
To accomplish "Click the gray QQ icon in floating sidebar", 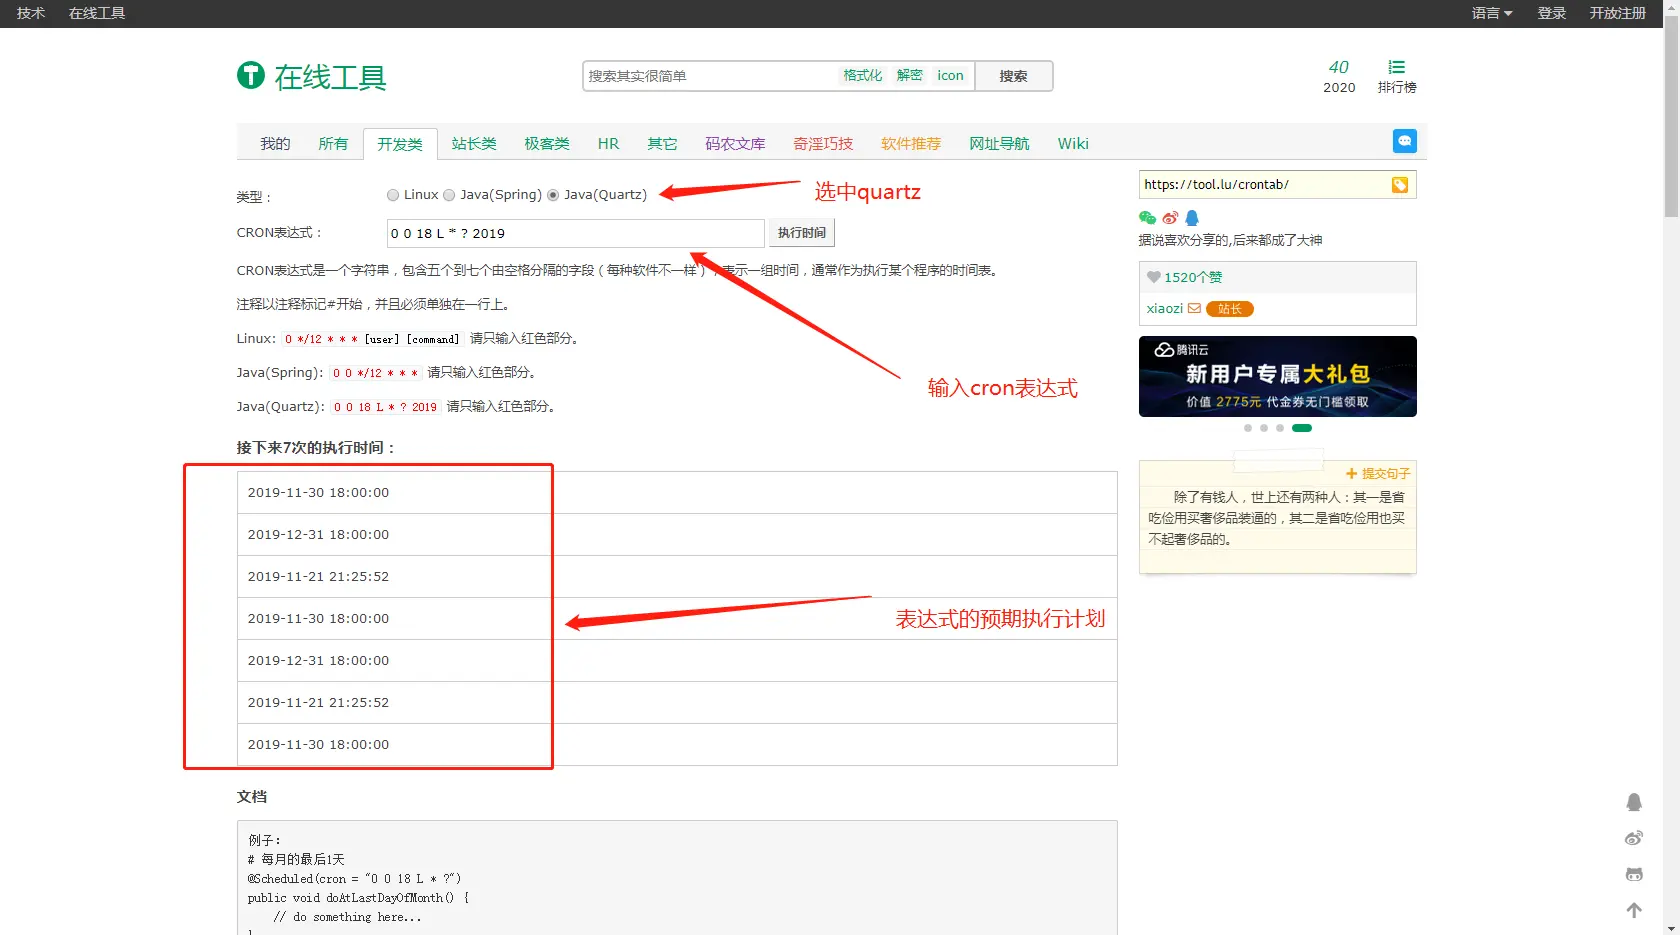I will point(1634,802).
